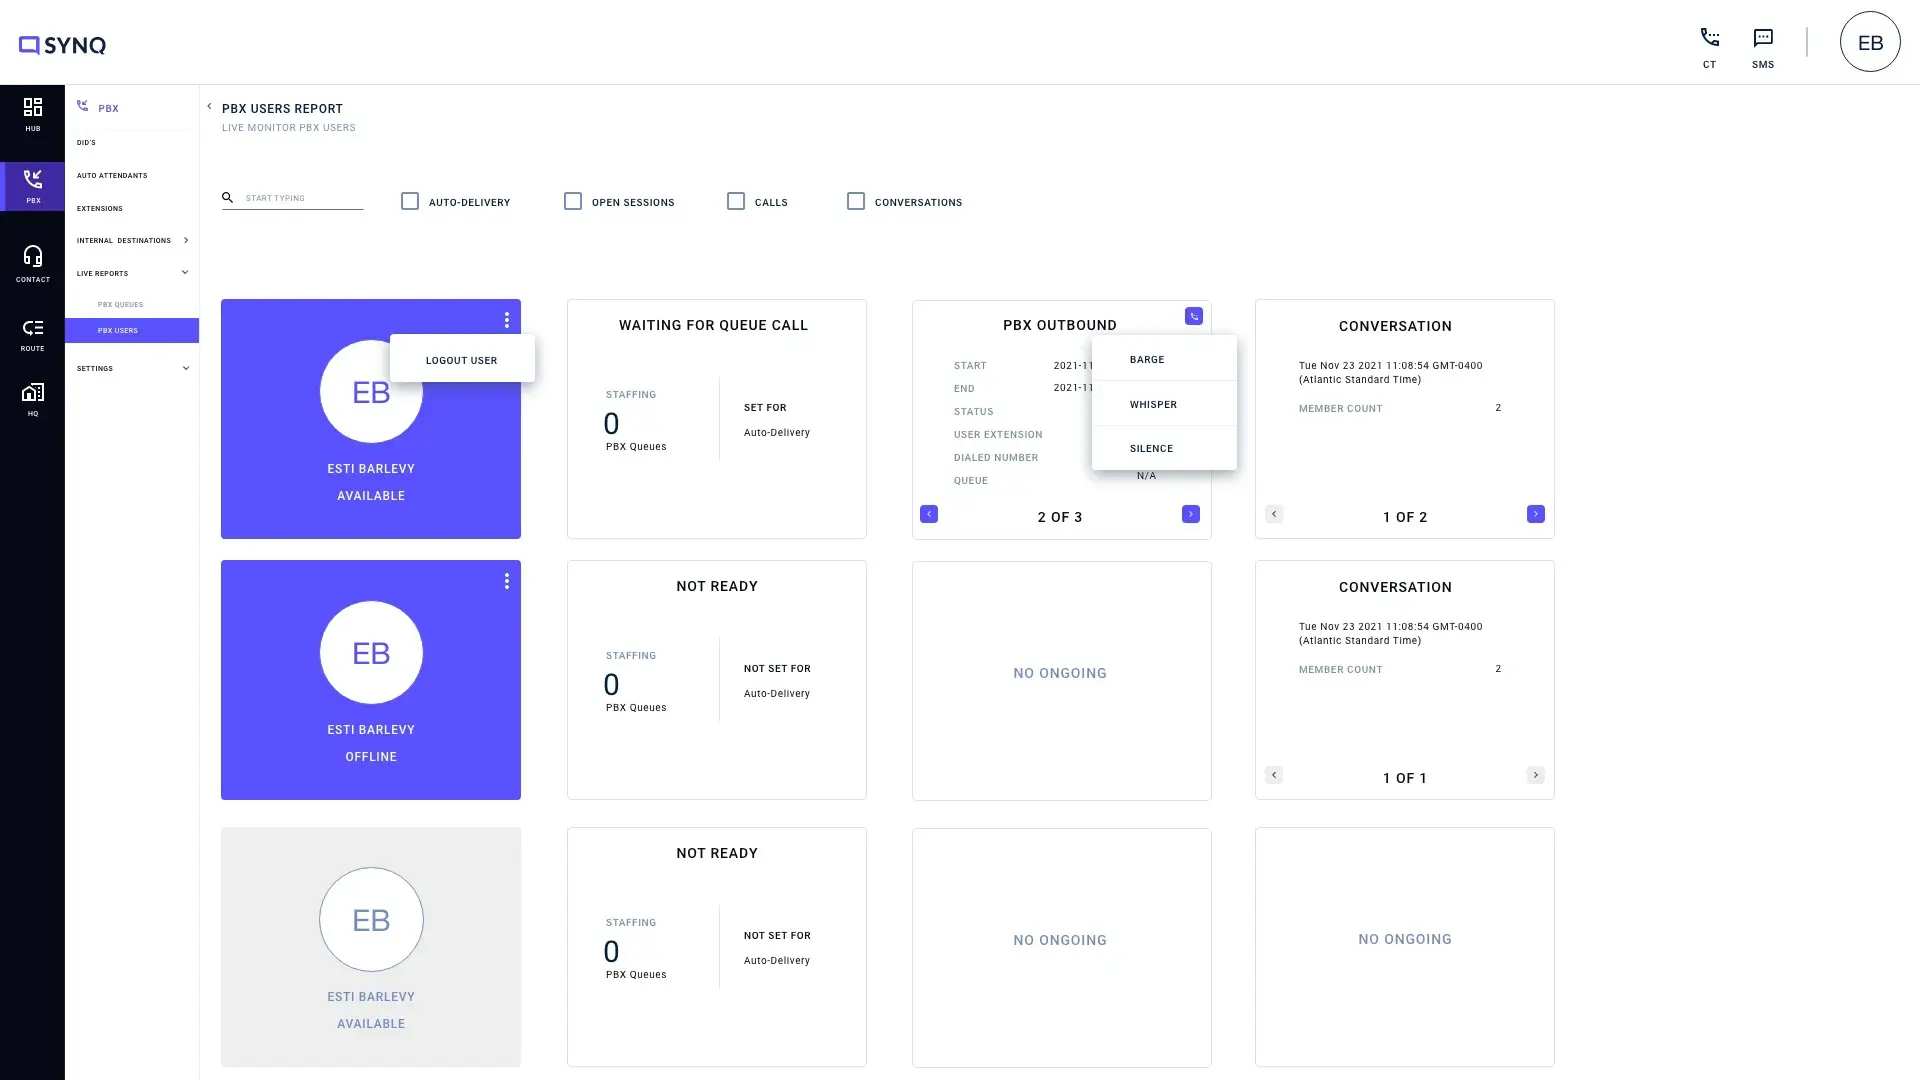Screen dimensions: 1920x1080
Task: Click the PBX Outbound card title
Action: (1060, 325)
